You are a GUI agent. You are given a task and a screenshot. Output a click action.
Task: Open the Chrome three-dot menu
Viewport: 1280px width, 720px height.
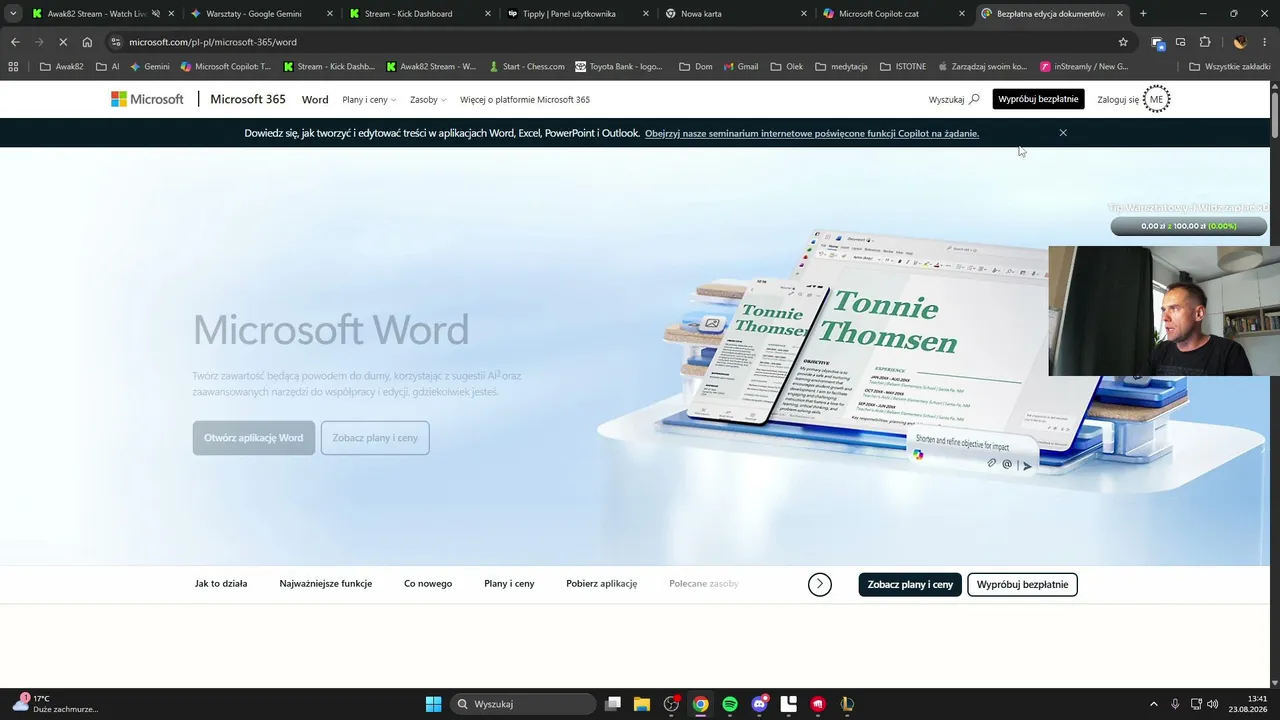coord(1264,42)
